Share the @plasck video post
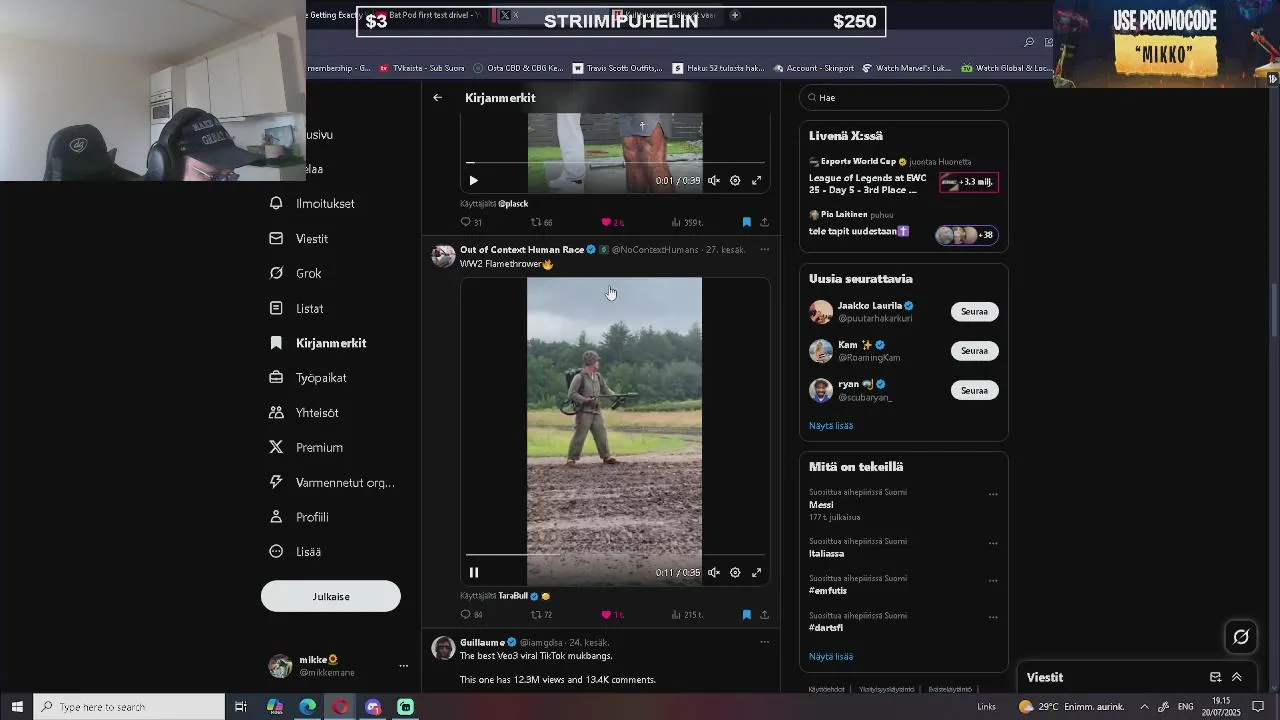This screenshot has height=720, width=1280. coord(765,222)
